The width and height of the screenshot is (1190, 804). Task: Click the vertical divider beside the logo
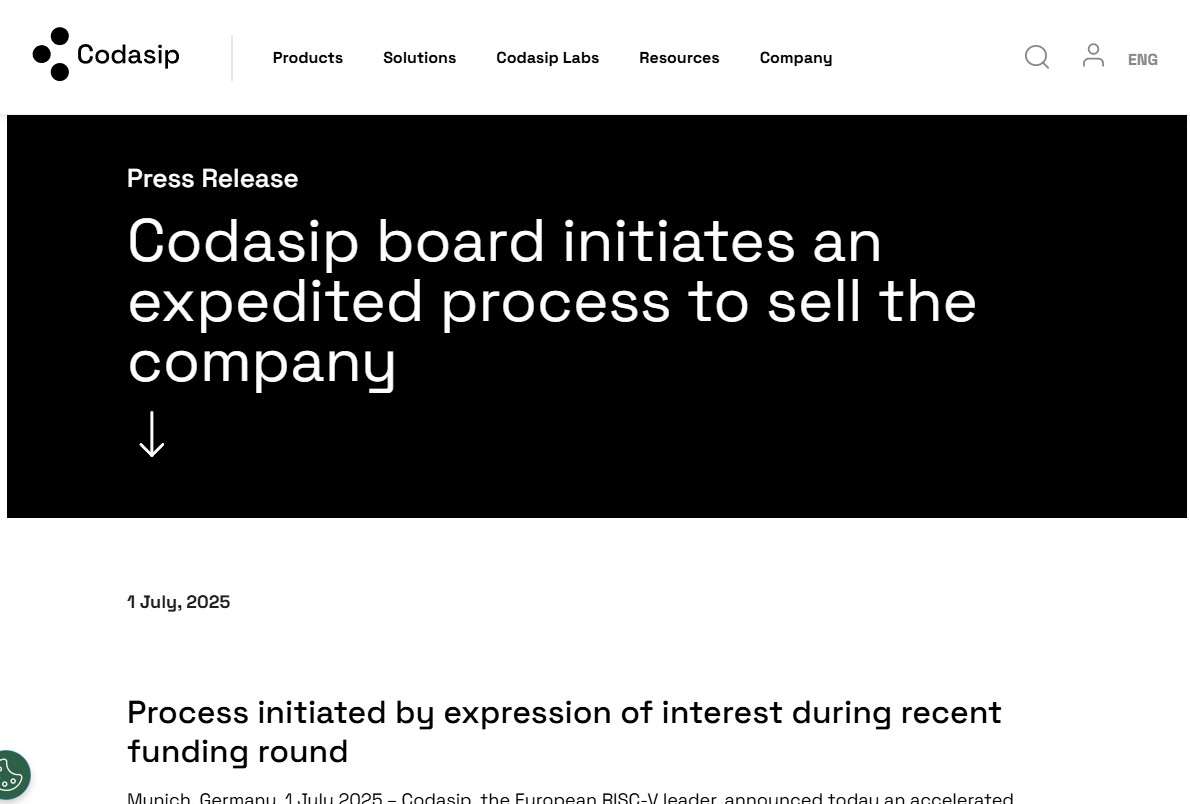pyautogui.click(x=232, y=58)
